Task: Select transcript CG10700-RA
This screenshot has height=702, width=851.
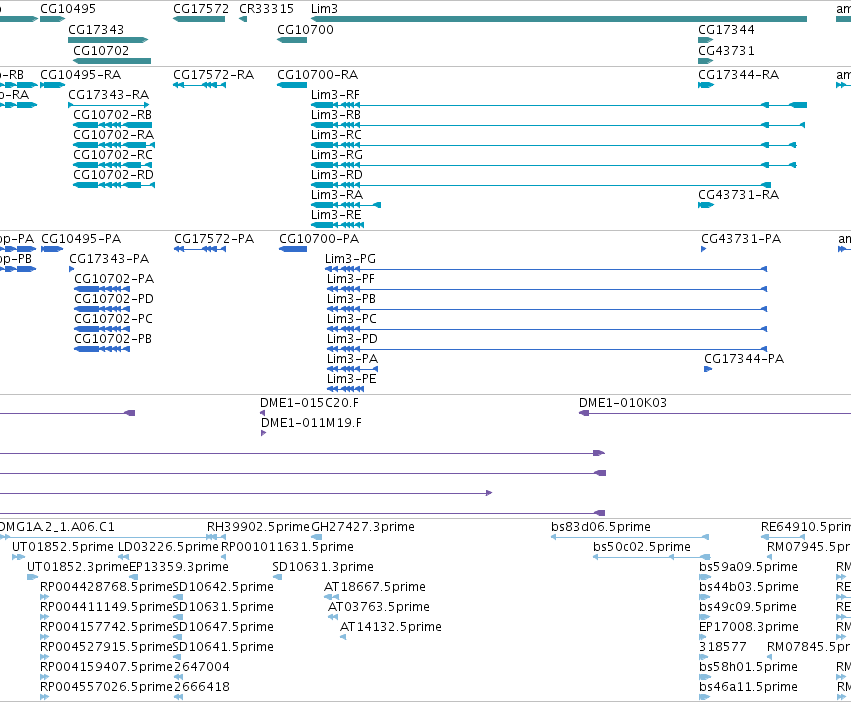Action: pos(317,75)
